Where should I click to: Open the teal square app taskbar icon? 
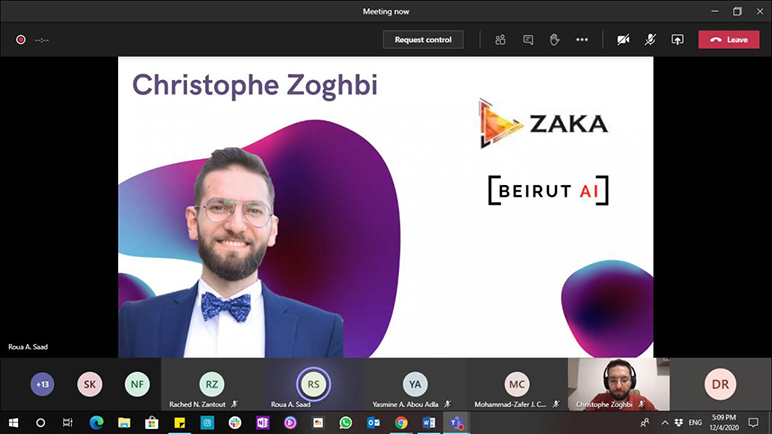pyautogui.click(x=207, y=423)
